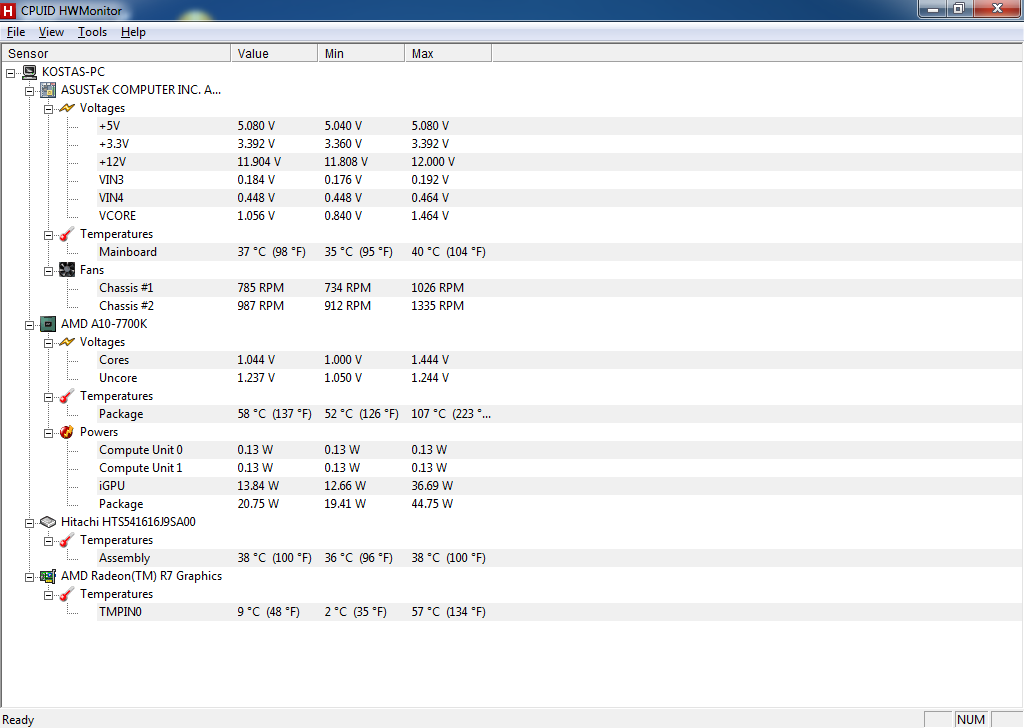Click the Hitachi hard drive icon
Viewport: 1024px width, 728px height.
pos(48,522)
